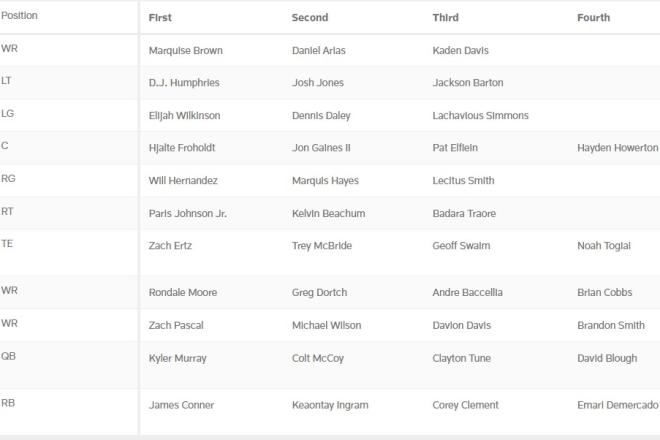Select Trey McBride in the TE row
The image size is (660, 440).
322,246
